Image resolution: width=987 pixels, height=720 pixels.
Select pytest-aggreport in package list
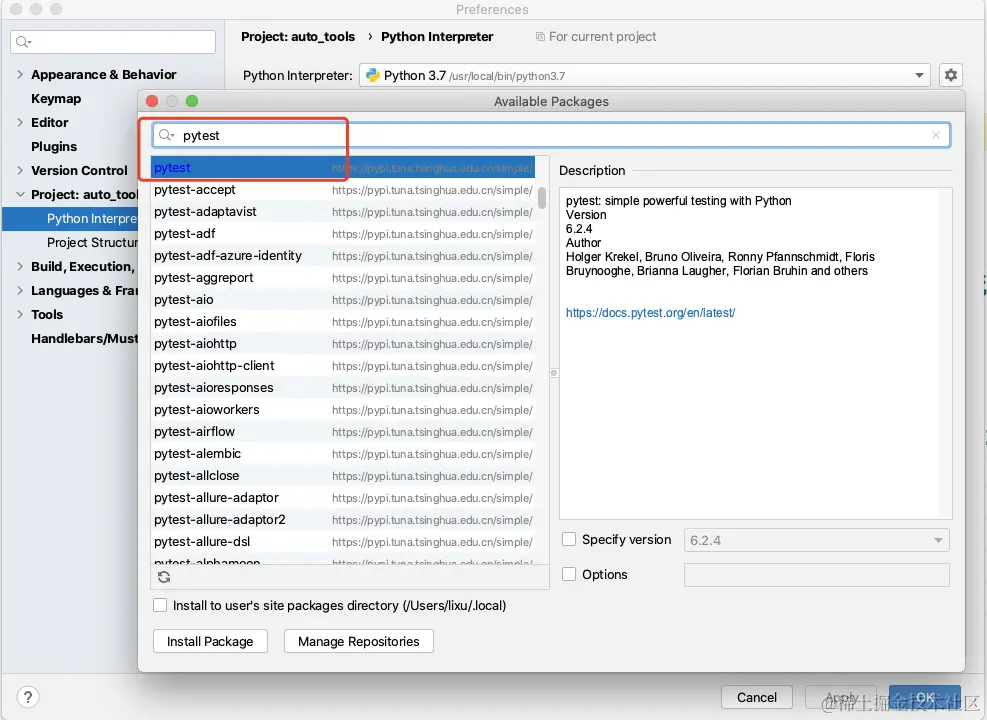coord(343,278)
